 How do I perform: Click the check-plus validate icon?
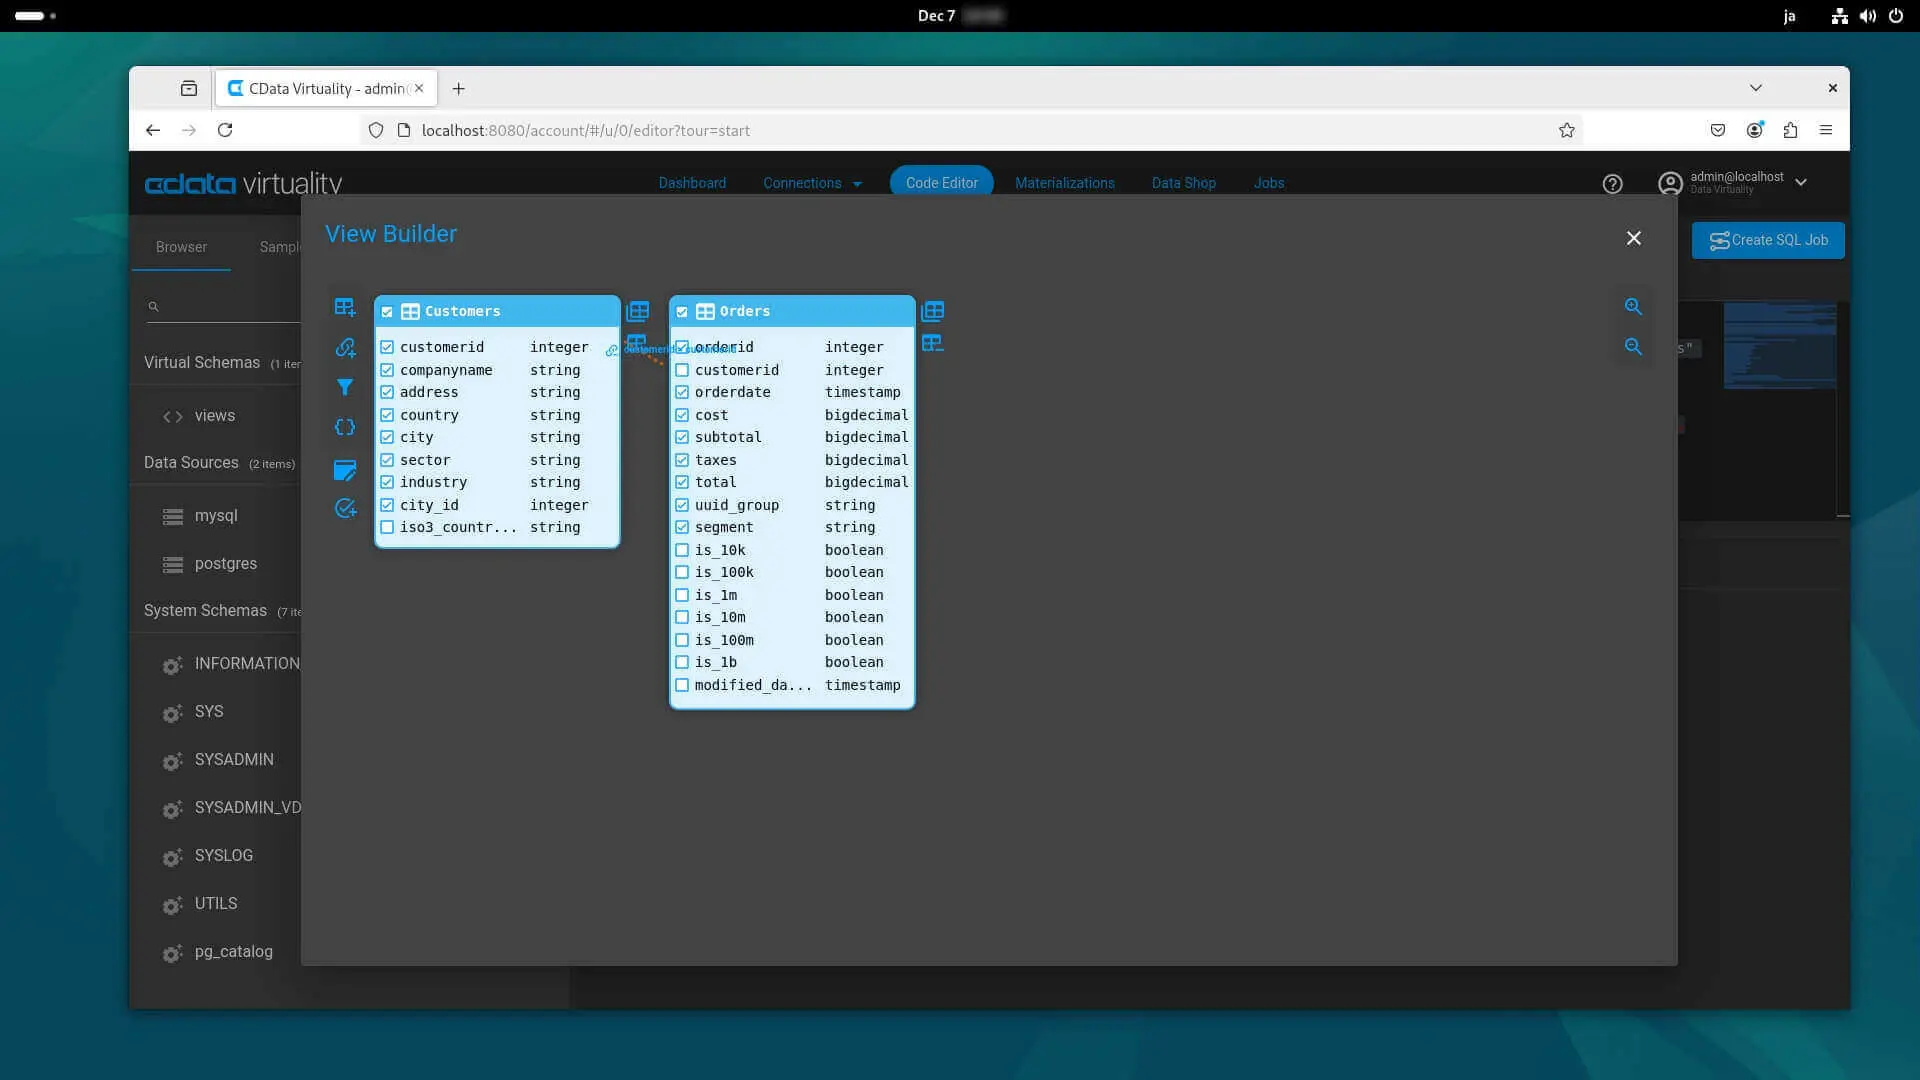(x=345, y=509)
